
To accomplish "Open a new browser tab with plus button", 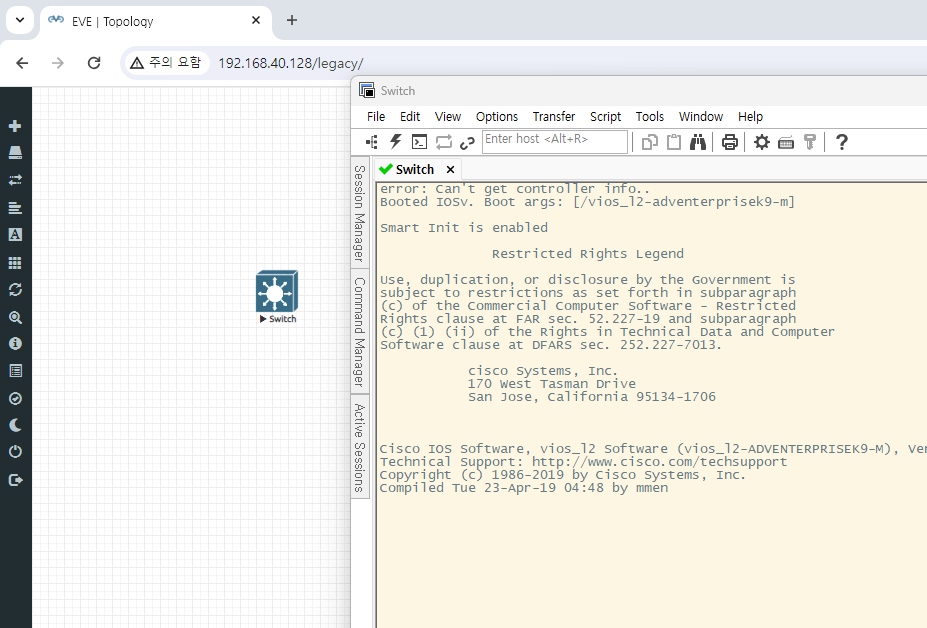I will coord(291,20).
